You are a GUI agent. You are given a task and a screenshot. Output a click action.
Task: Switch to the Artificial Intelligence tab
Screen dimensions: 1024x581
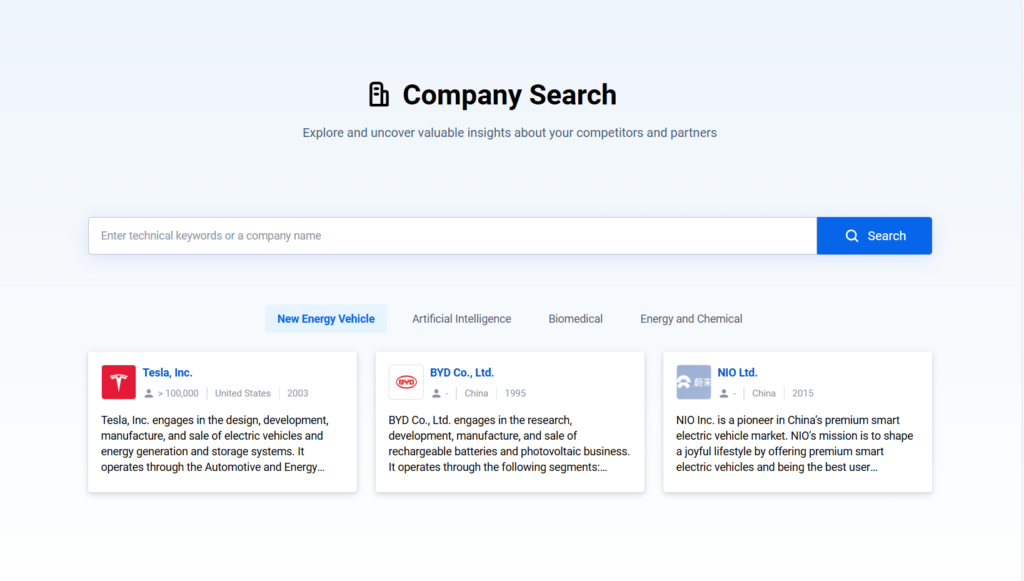461,319
